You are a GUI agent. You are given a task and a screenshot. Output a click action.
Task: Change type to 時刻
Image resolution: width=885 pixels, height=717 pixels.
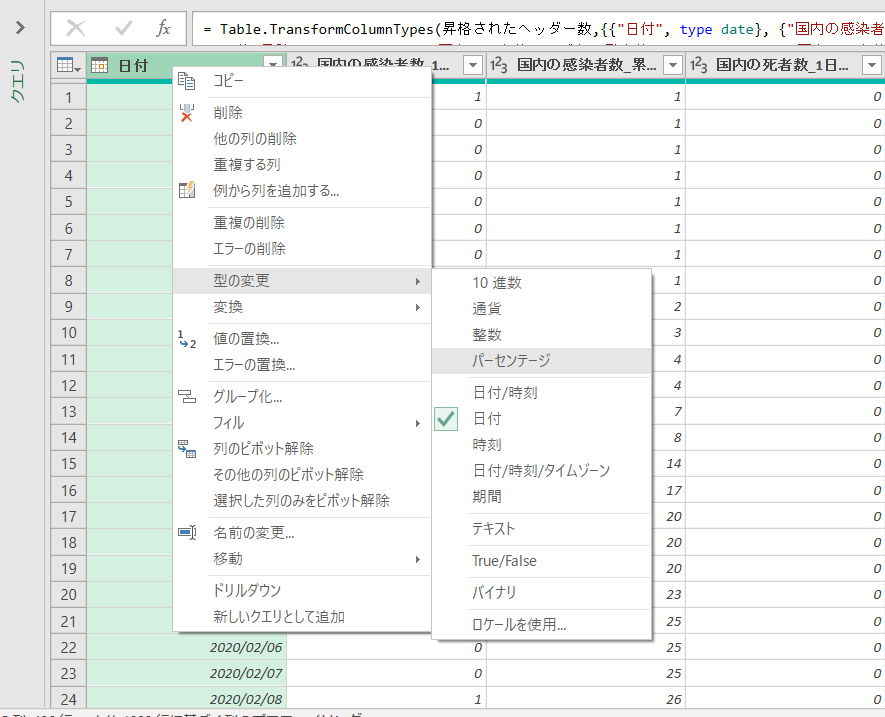[x=487, y=445]
